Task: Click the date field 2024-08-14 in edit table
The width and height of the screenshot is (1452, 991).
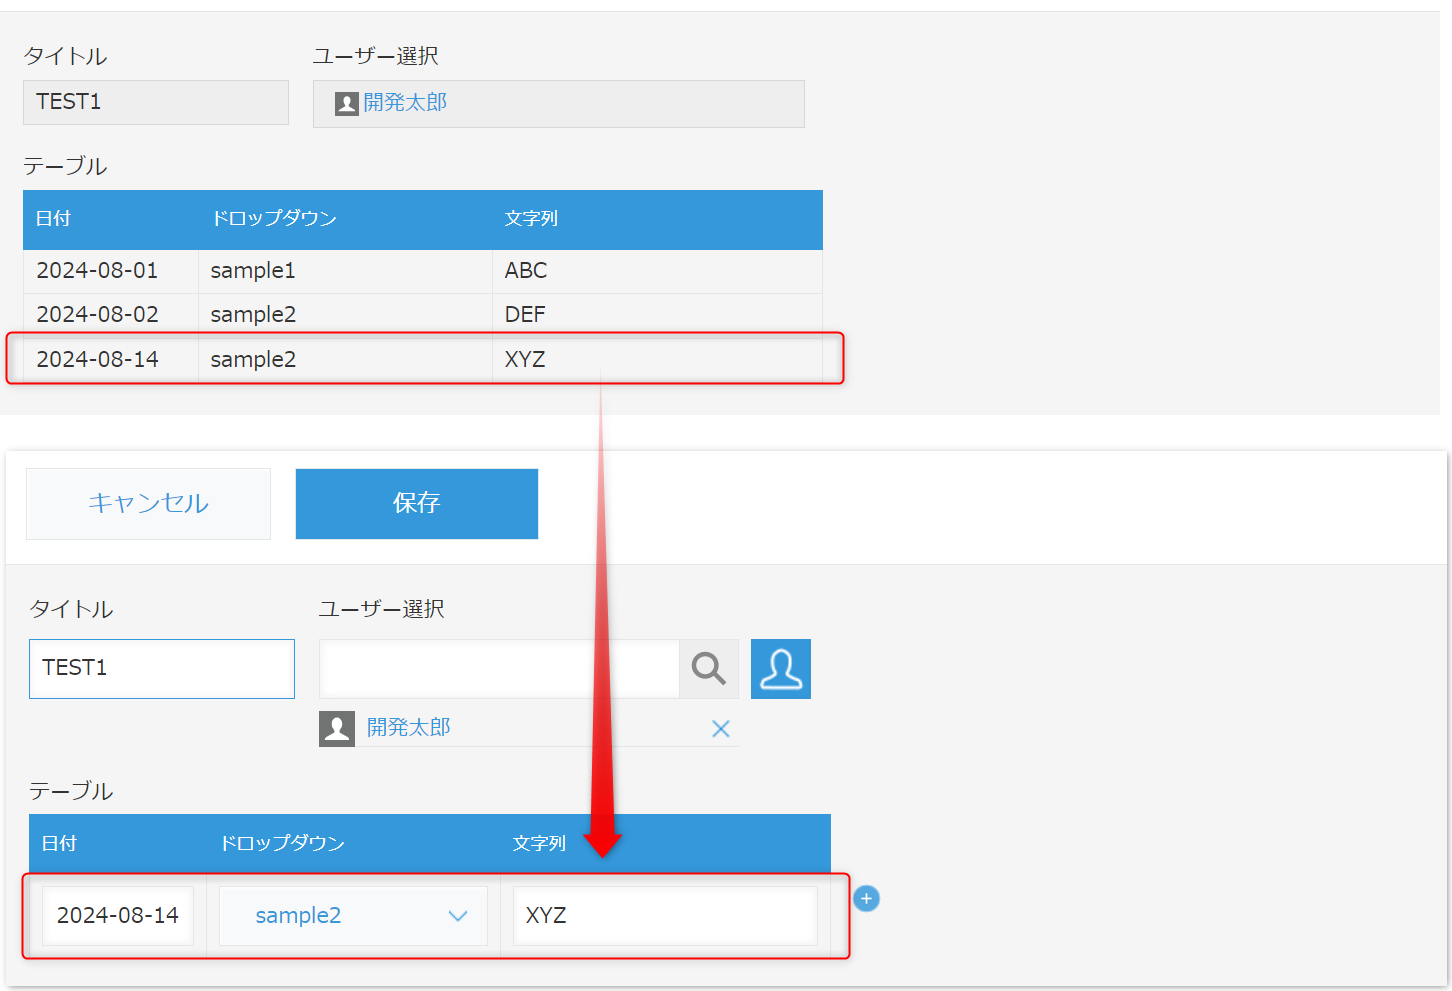Action: (x=118, y=915)
